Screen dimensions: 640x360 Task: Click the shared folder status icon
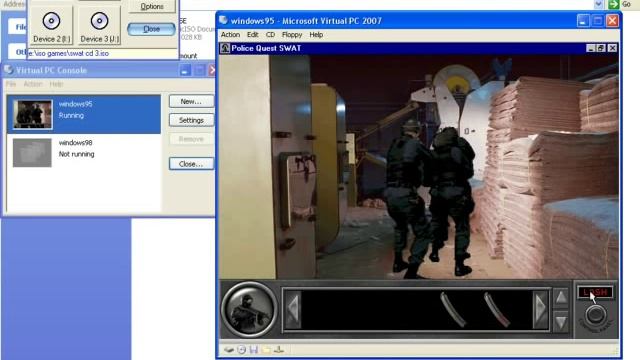pyautogui.click(x=267, y=350)
